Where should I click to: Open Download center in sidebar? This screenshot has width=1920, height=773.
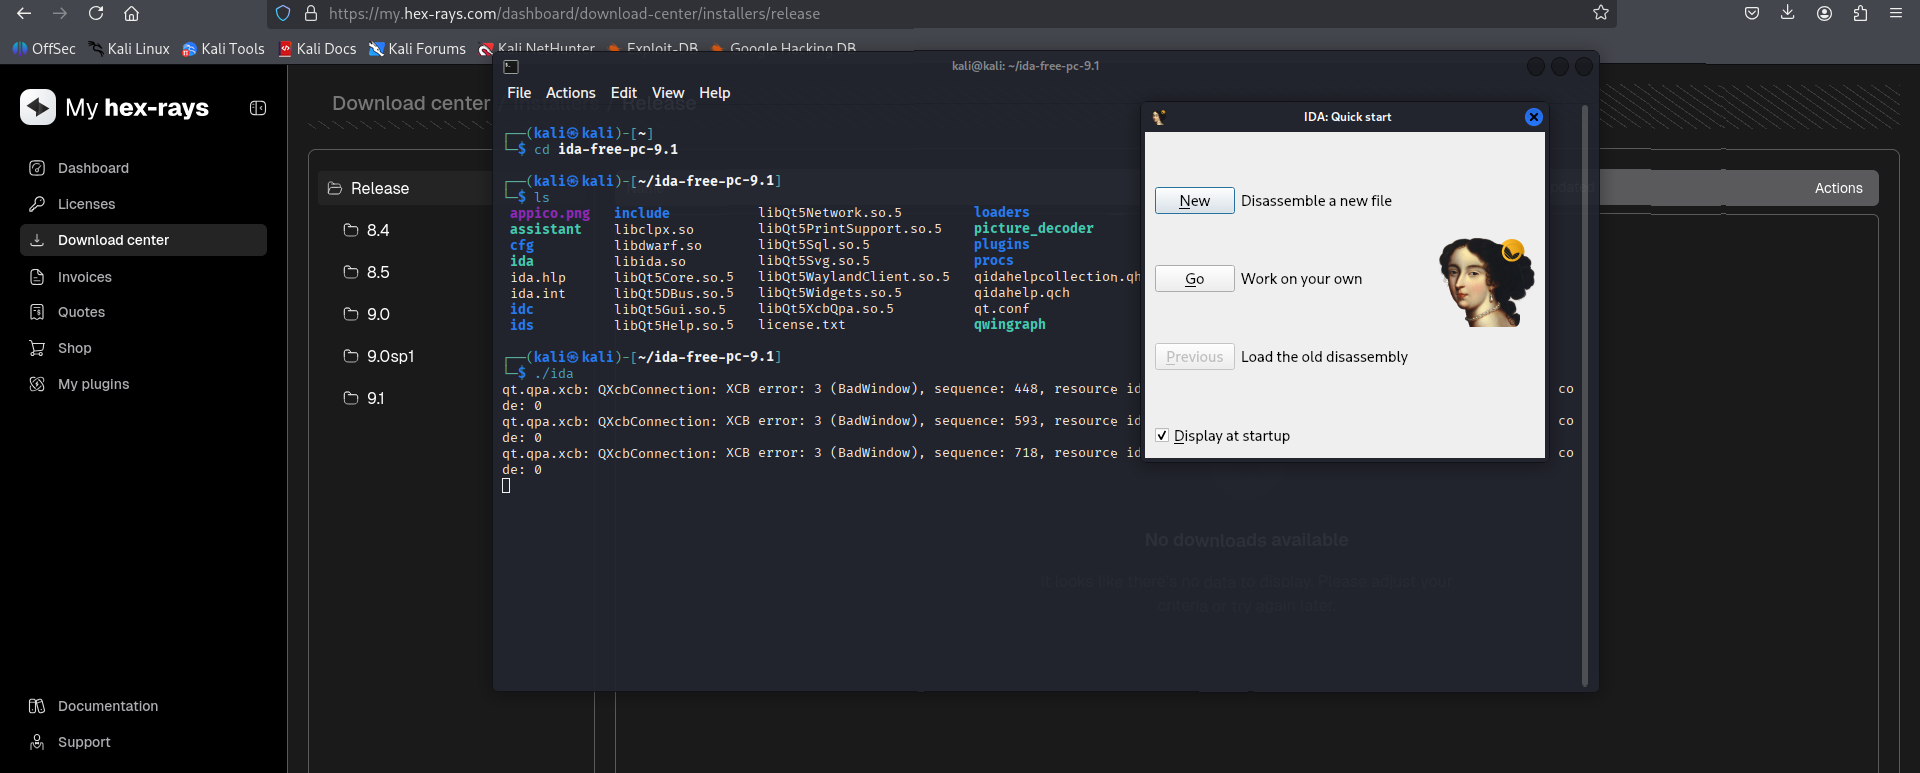(x=143, y=240)
